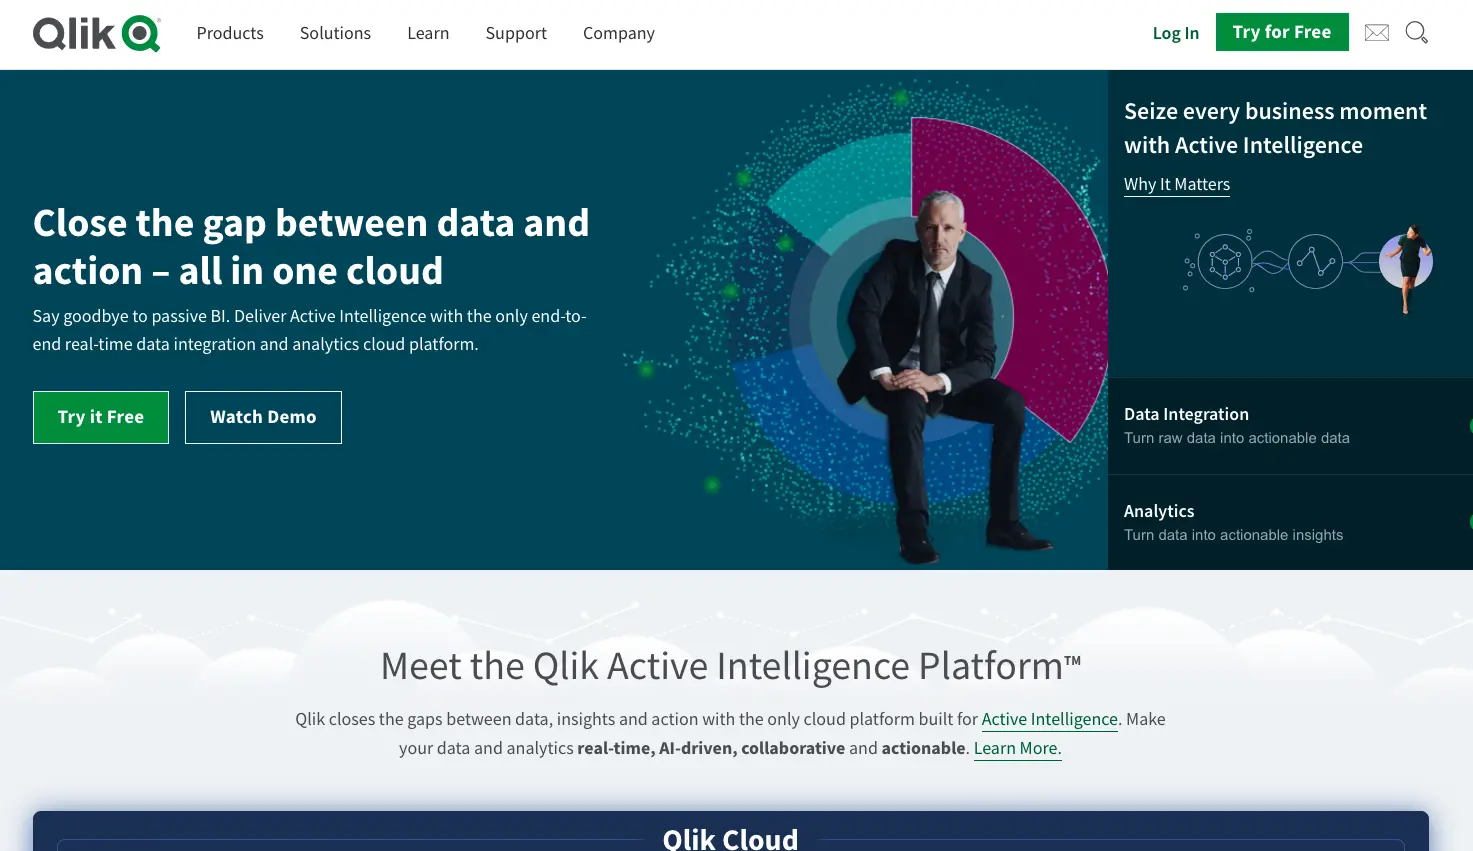The width and height of the screenshot is (1473, 851).
Task: Open the Solutions dropdown menu
Action: 335,33
